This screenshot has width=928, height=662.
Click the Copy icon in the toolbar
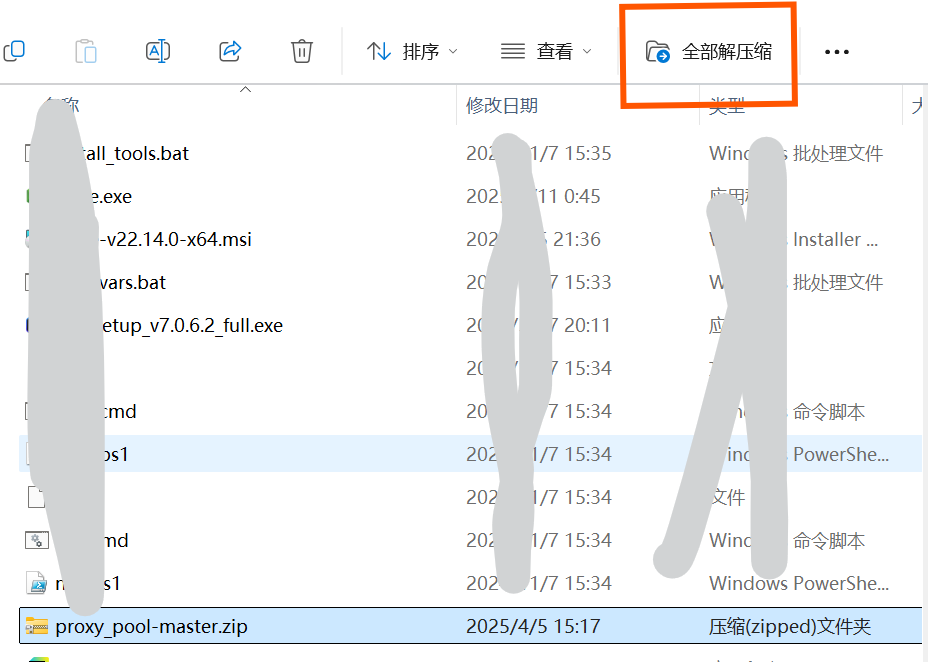tap(14, 50)
